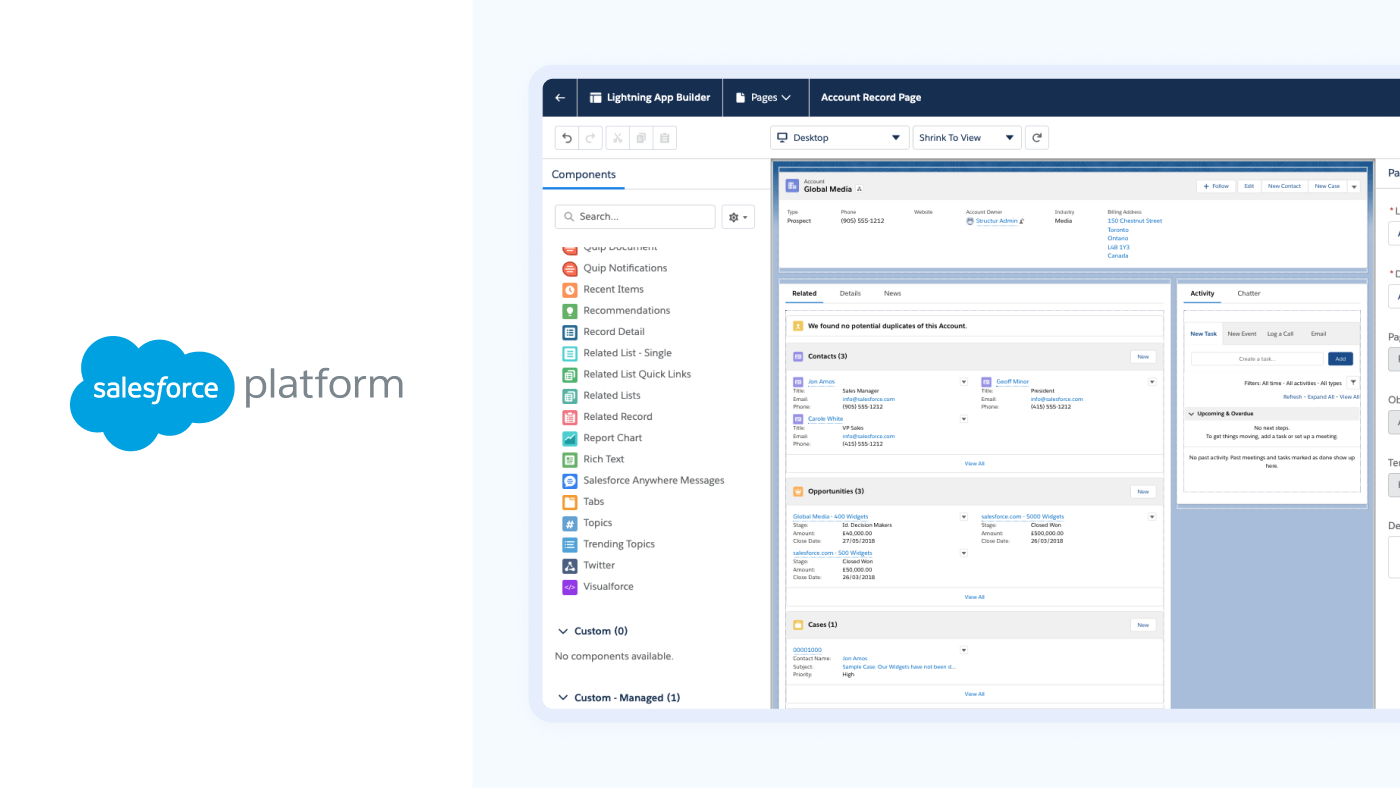Select the Related Lists component icon

569,396
